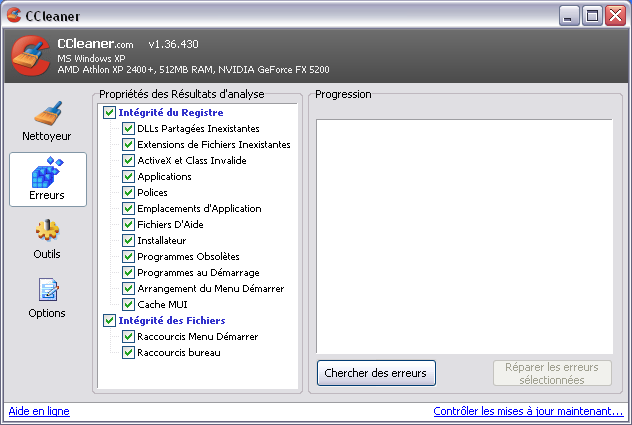Toggle Emplacements d'Application checkbox
632x425 pixels.
tap(128, 208)
